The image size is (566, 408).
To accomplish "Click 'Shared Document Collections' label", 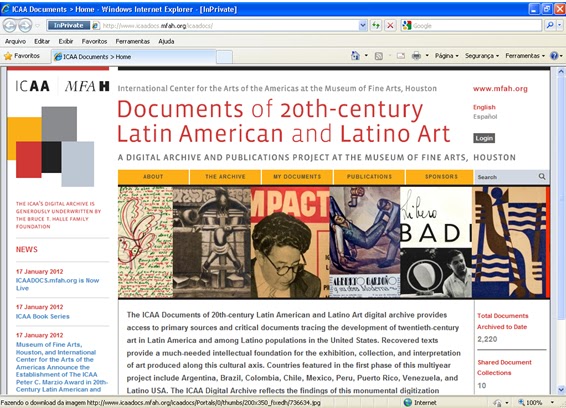I will pyautogui.click(x=504, y=368).
